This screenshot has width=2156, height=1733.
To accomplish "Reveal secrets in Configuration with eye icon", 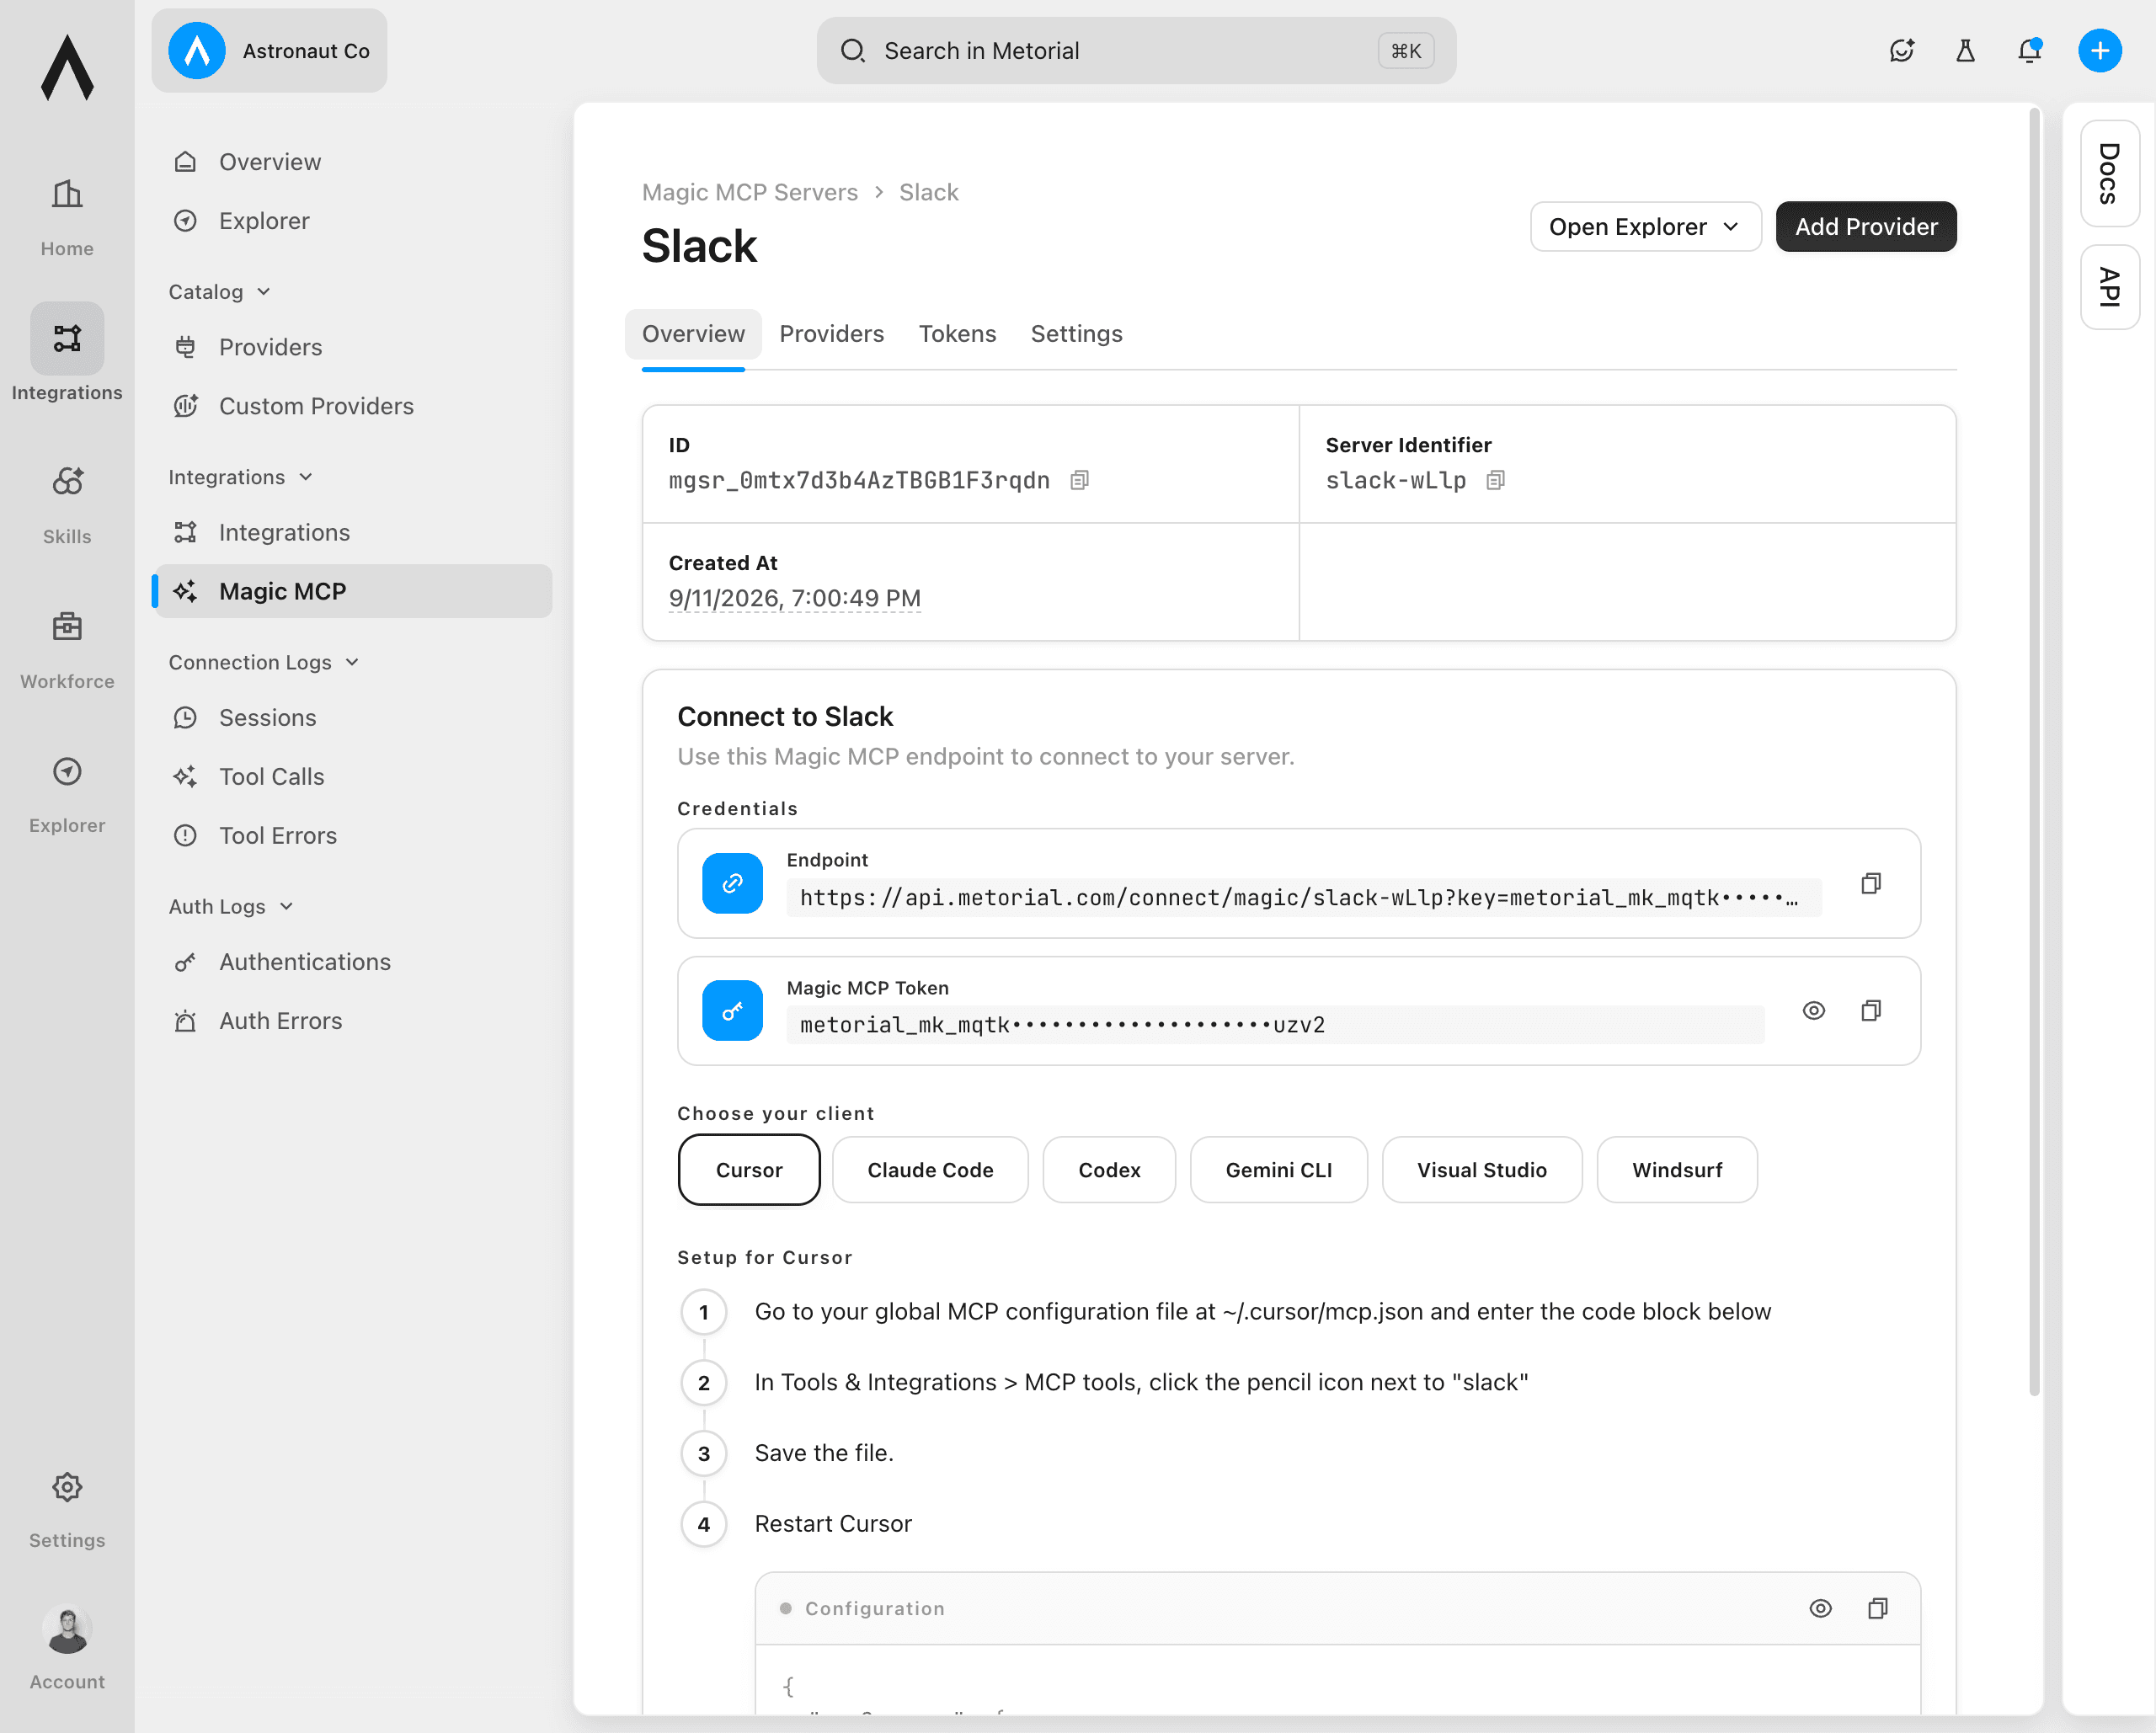I will pyautogui.click(x=1821, y=1608).
